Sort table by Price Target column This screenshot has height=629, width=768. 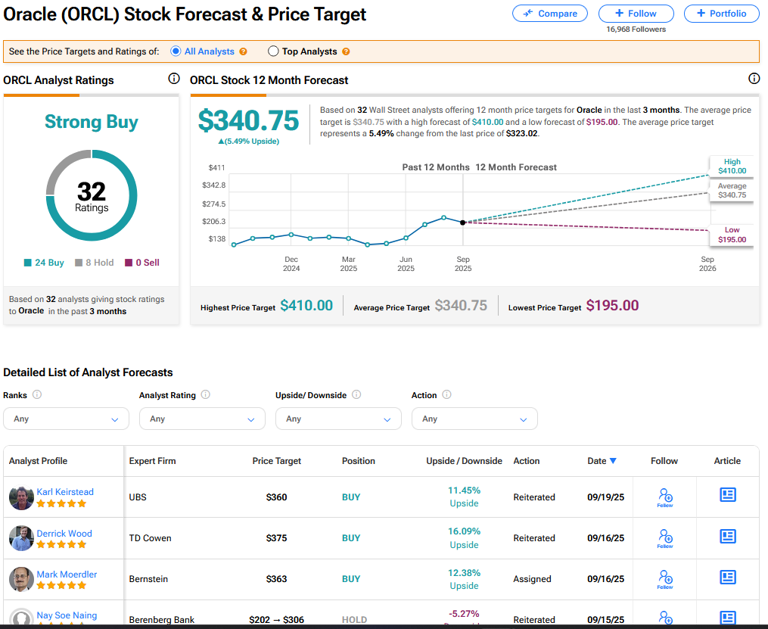276,461
